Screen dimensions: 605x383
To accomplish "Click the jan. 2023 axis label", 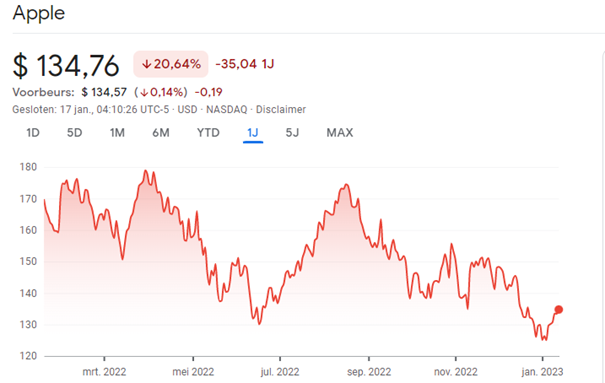I will [542, 372].
